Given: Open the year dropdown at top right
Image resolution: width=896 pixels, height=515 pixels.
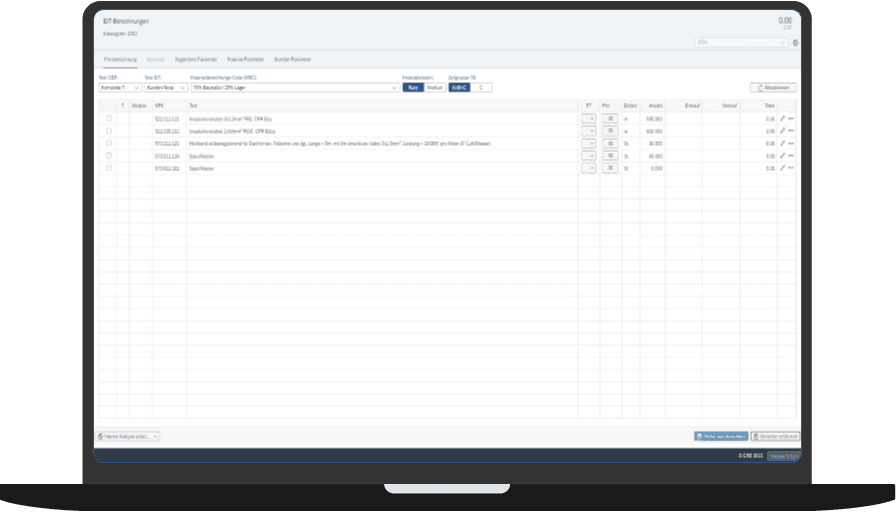Looking at the screenshot, I should pos(741,43).
